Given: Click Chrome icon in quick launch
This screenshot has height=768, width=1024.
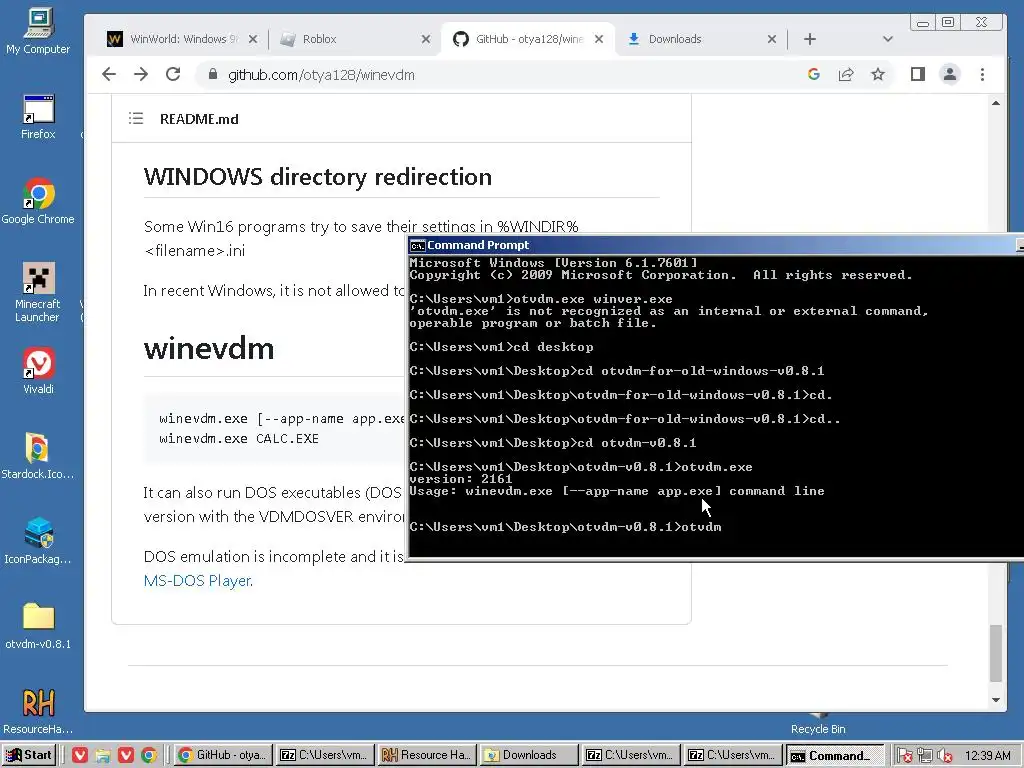Looking at the screenshot, I should pyautogui.click(x=149, y=755).
